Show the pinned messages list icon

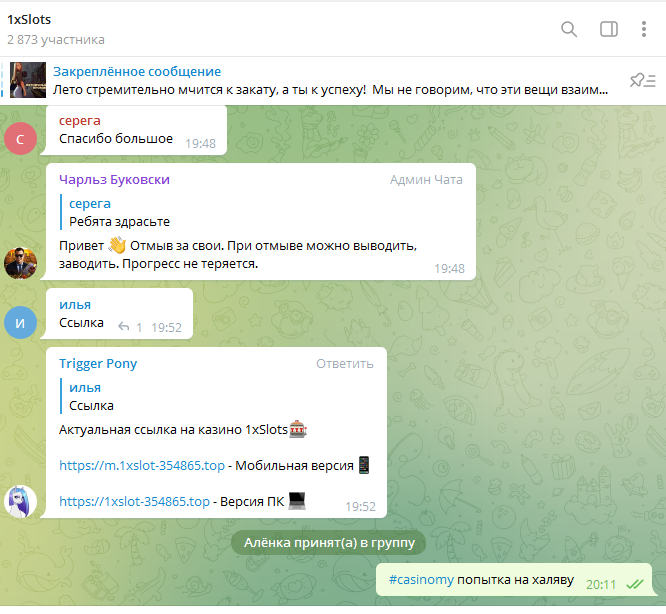(643, 80)
